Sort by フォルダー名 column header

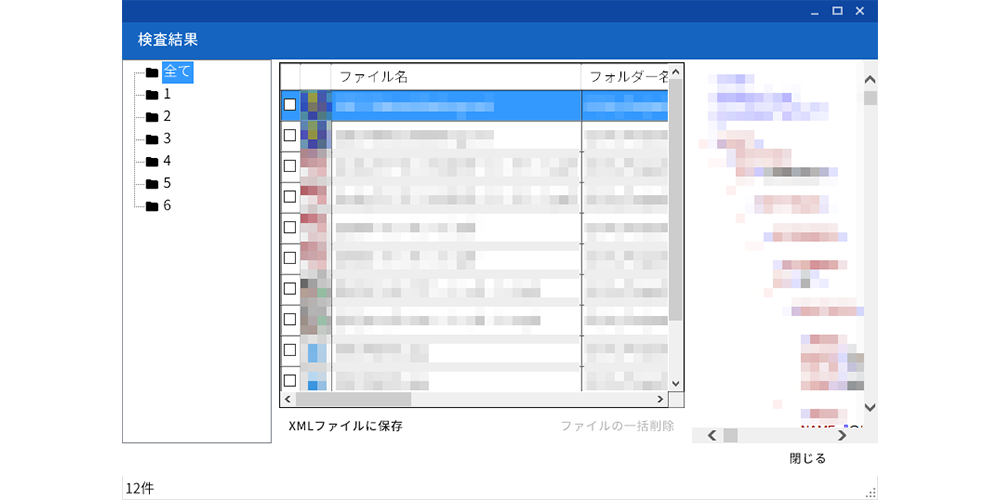(x=625, y=77)
